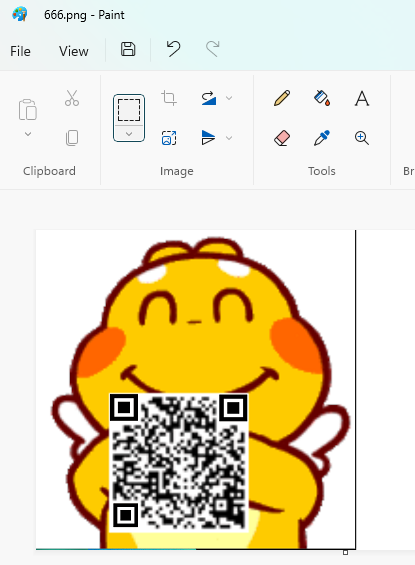Click the Redo arrow icon
This screenshot has width=415, height=565.
[213, 49]
